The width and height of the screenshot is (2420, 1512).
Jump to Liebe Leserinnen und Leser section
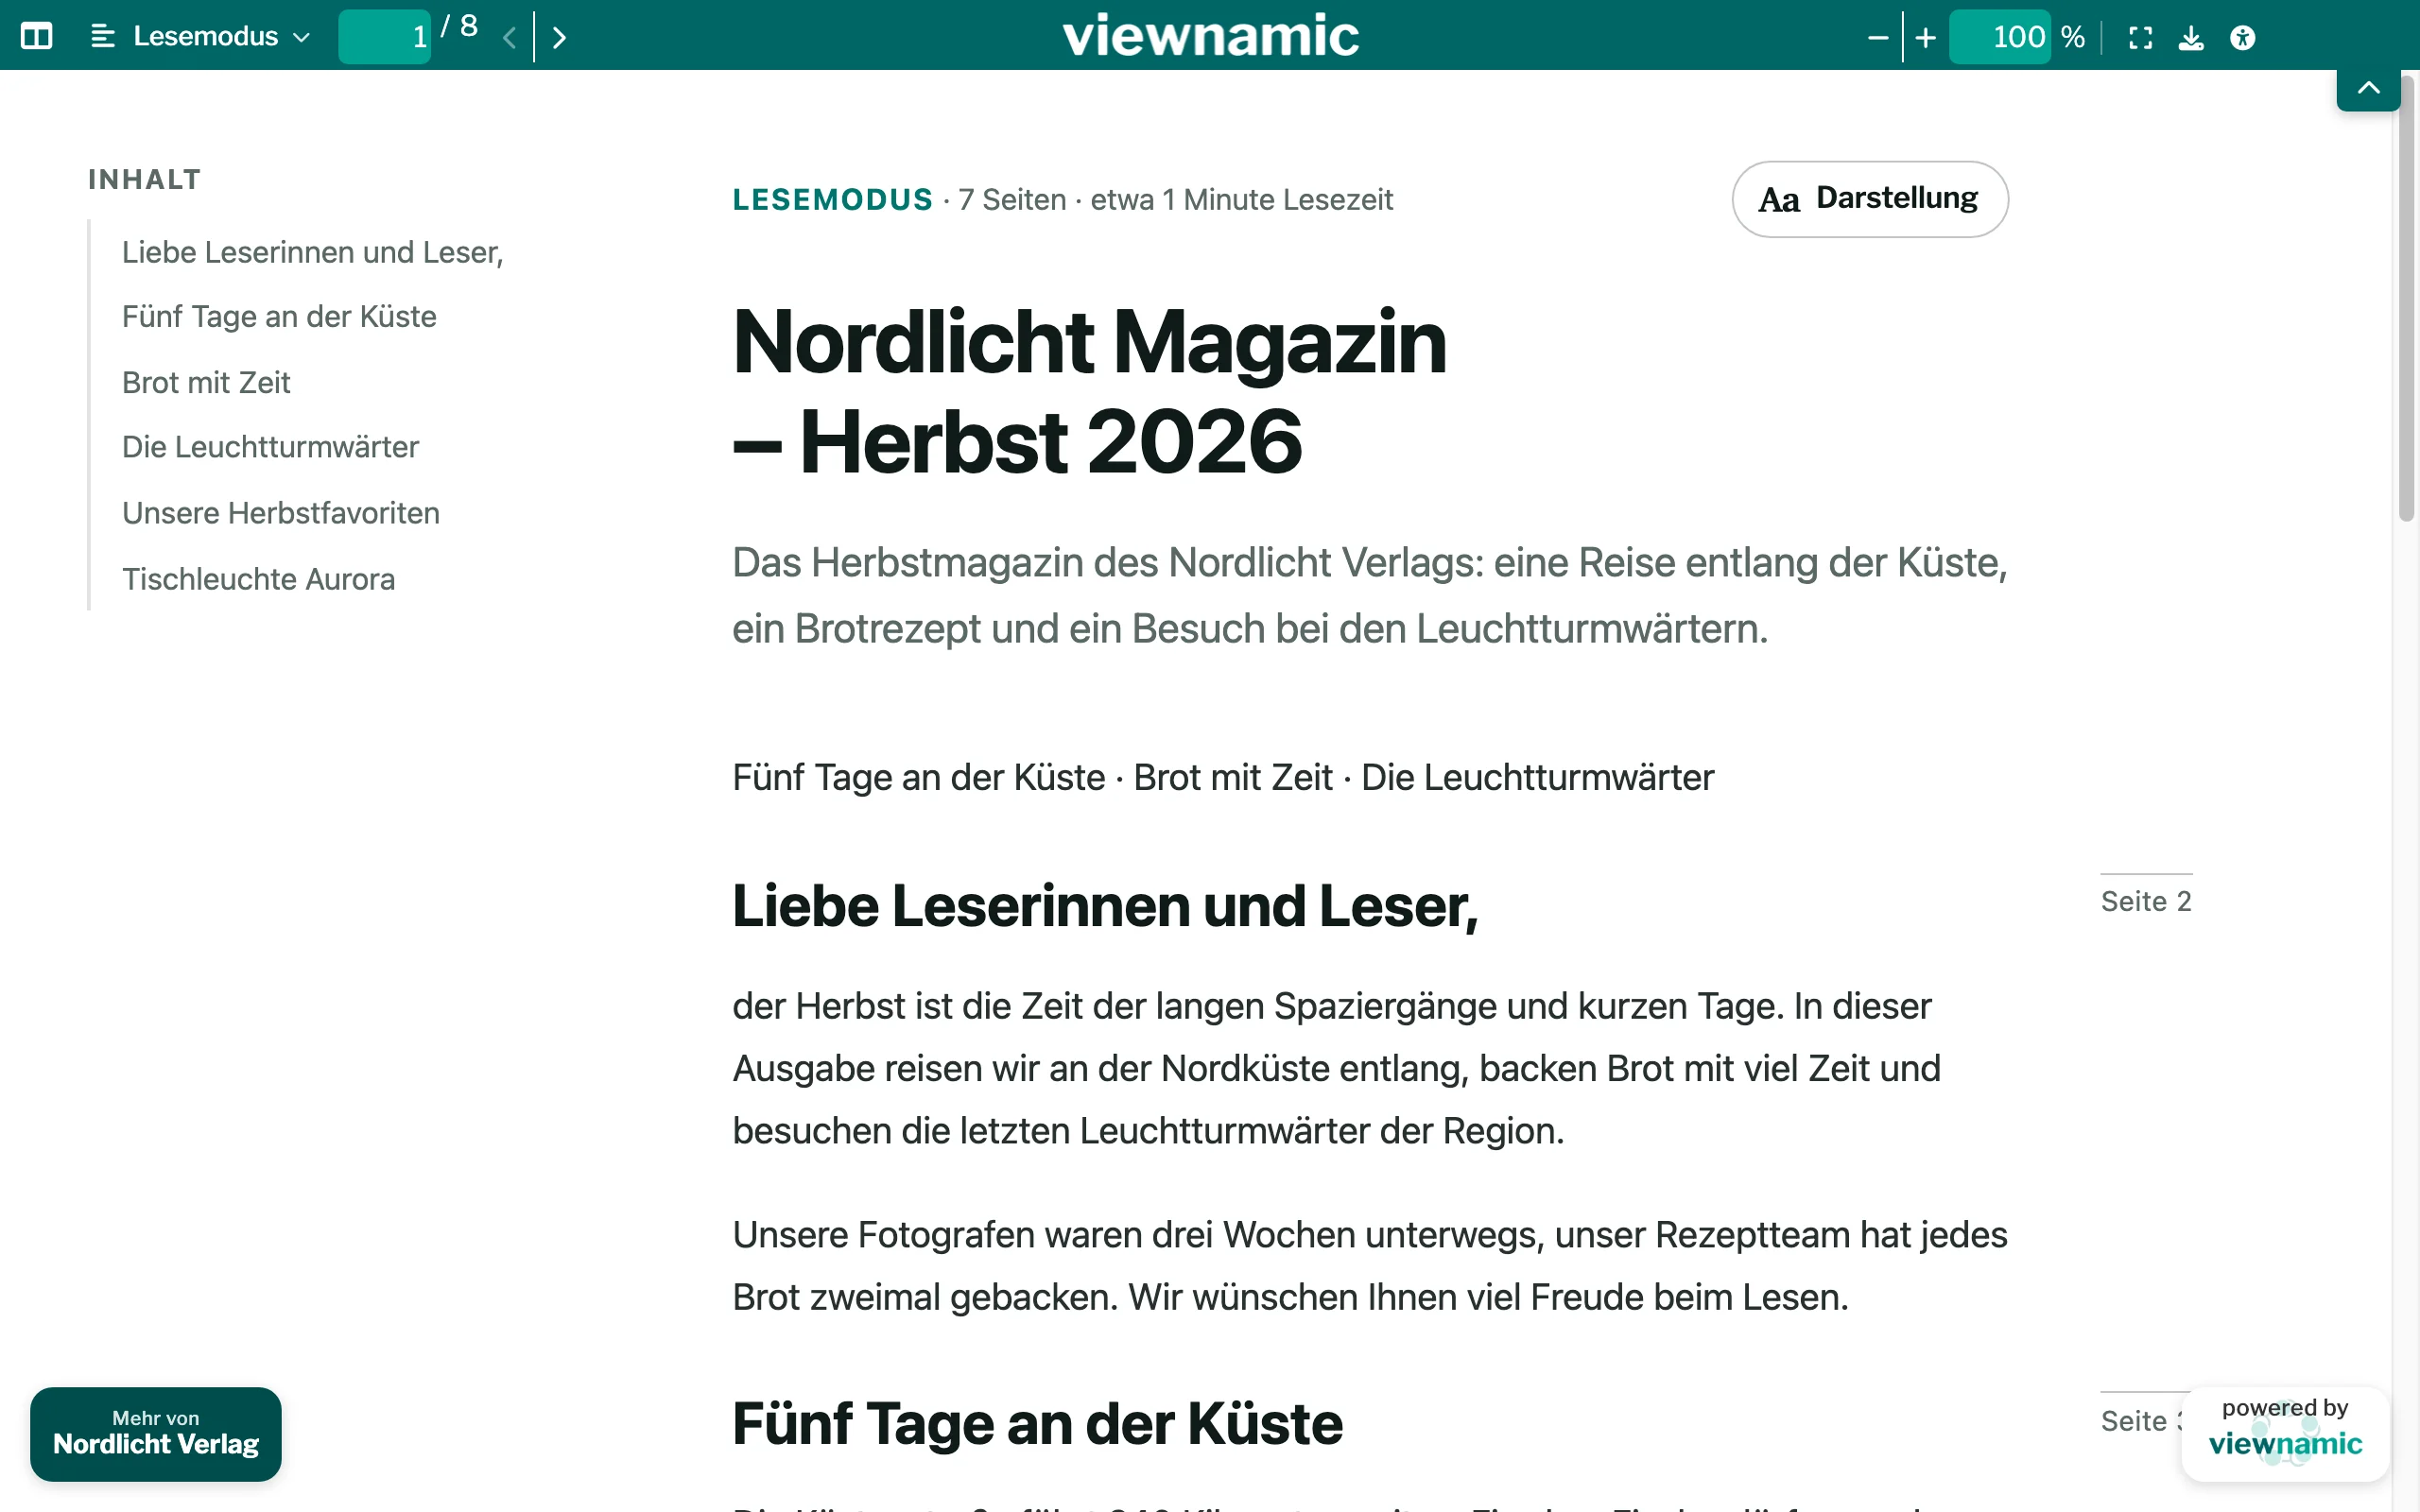point(312,252)
